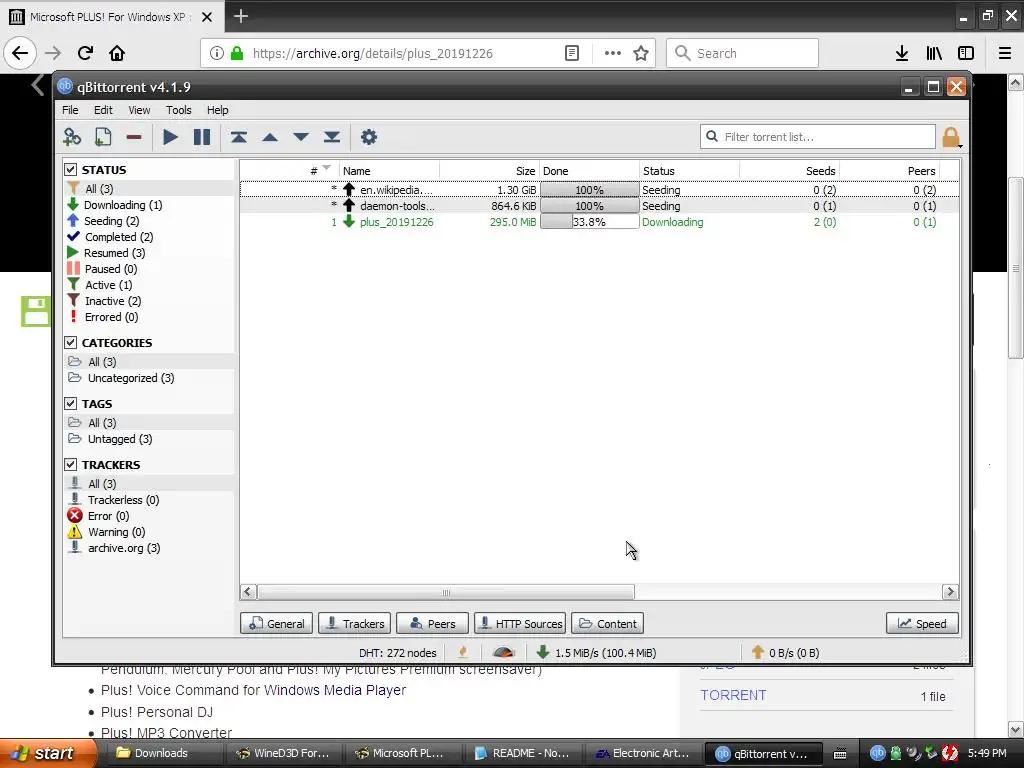Image resolution: width=1024 pixels, height=768 pixels.
Task: Click the torrent list horizontal scrollbar thumb
Action: point(446,592)
